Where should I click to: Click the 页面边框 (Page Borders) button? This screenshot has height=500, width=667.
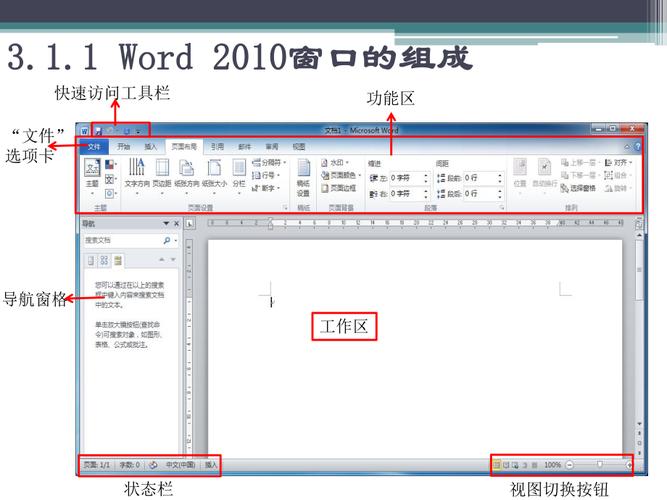click(x=339, y=188)
